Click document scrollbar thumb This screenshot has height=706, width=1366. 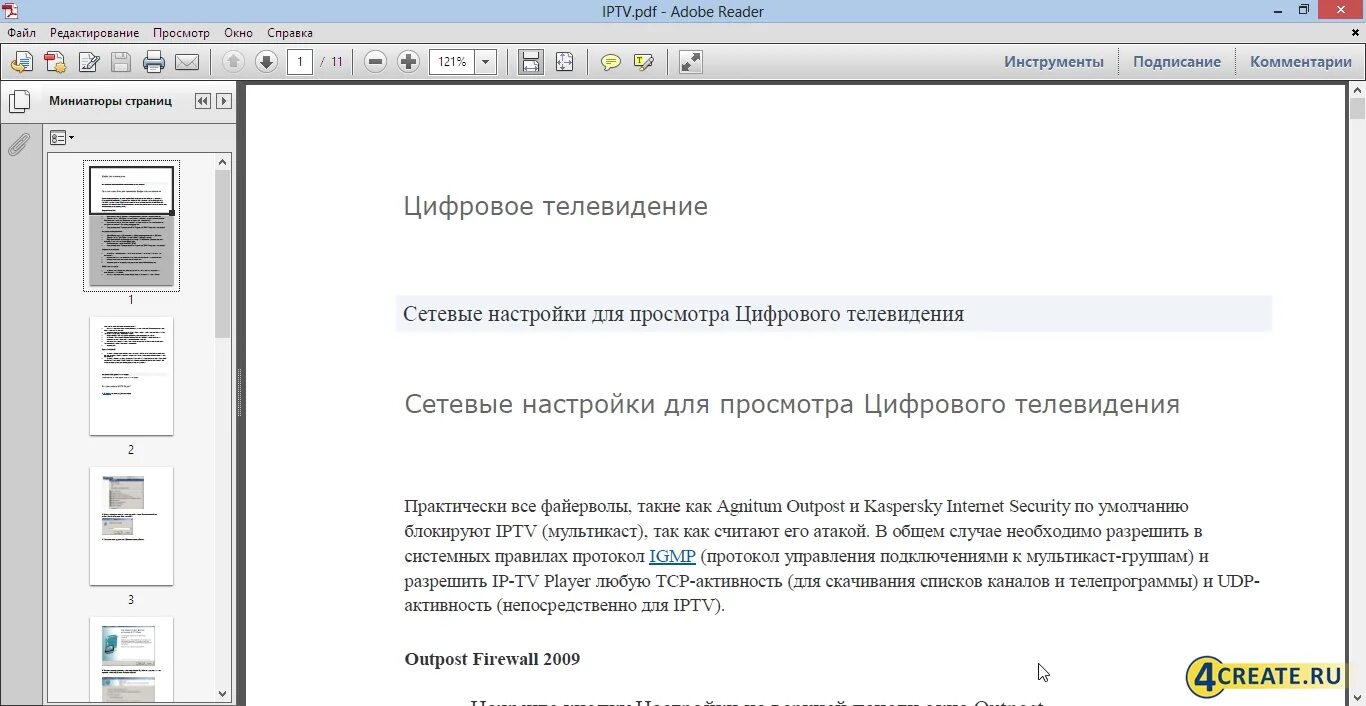coord(1357,110)
